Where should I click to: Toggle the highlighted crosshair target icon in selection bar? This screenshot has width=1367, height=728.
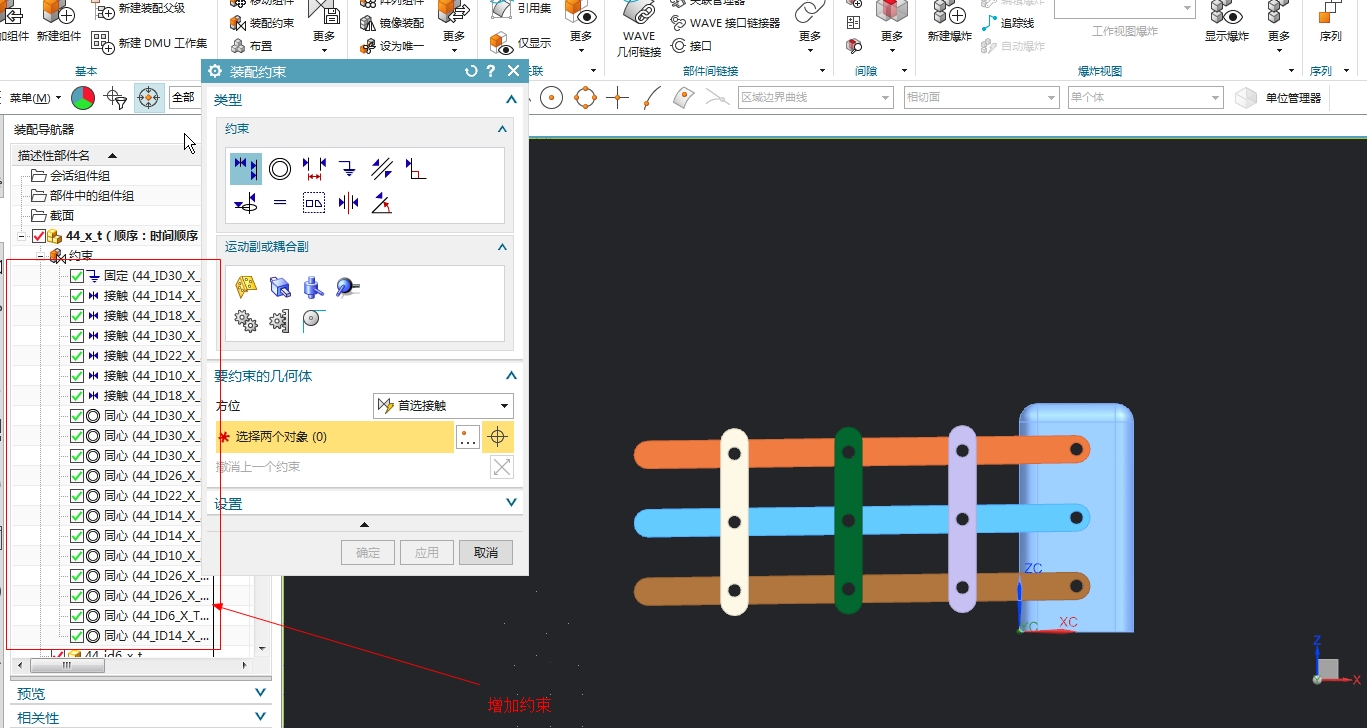149,97
